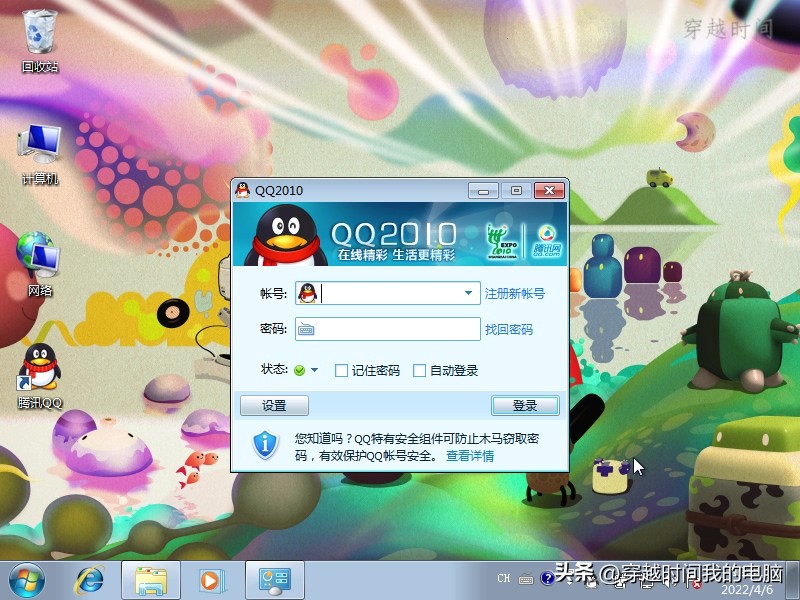This screenshot has height=600, width=800.
Task: Click the taskbar date 2022/4/6
Action: pos(746,590)
